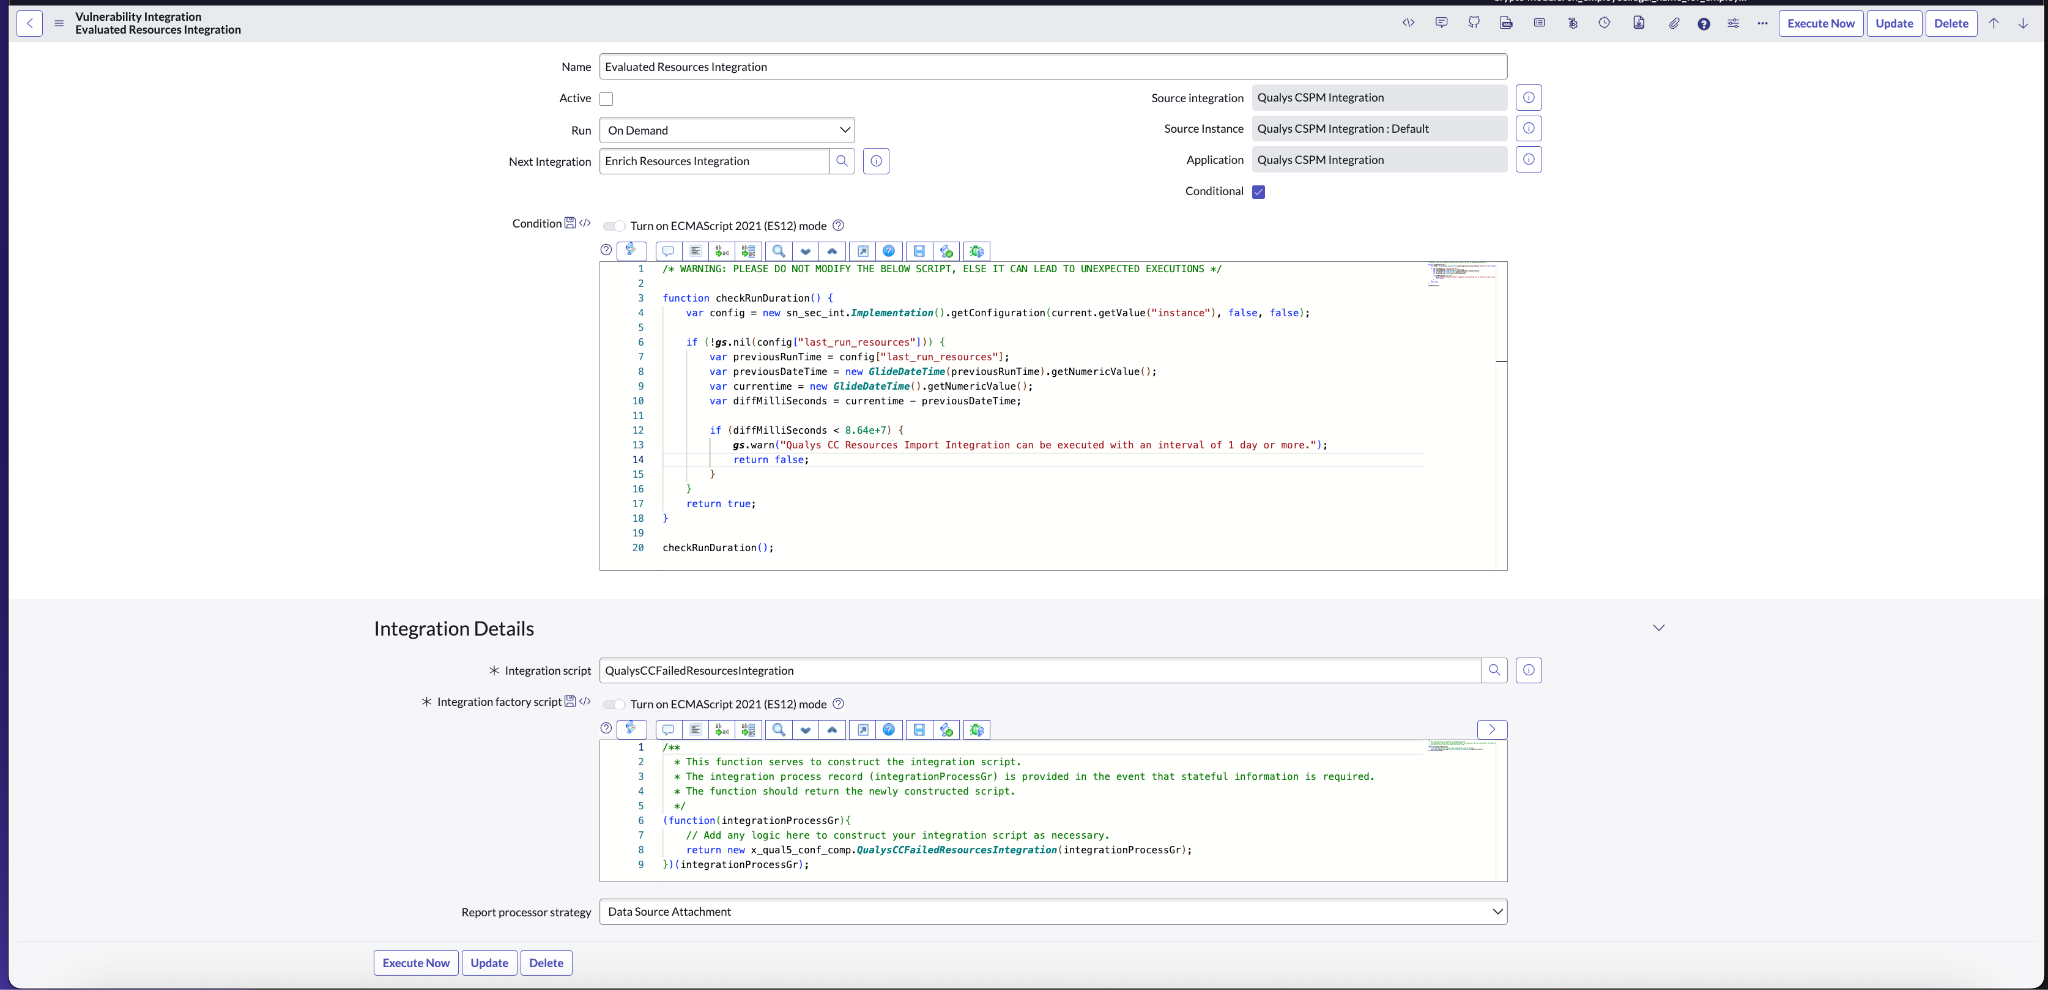Toggle ES12 mode switch for Integration factory script

tap(614, 704)
